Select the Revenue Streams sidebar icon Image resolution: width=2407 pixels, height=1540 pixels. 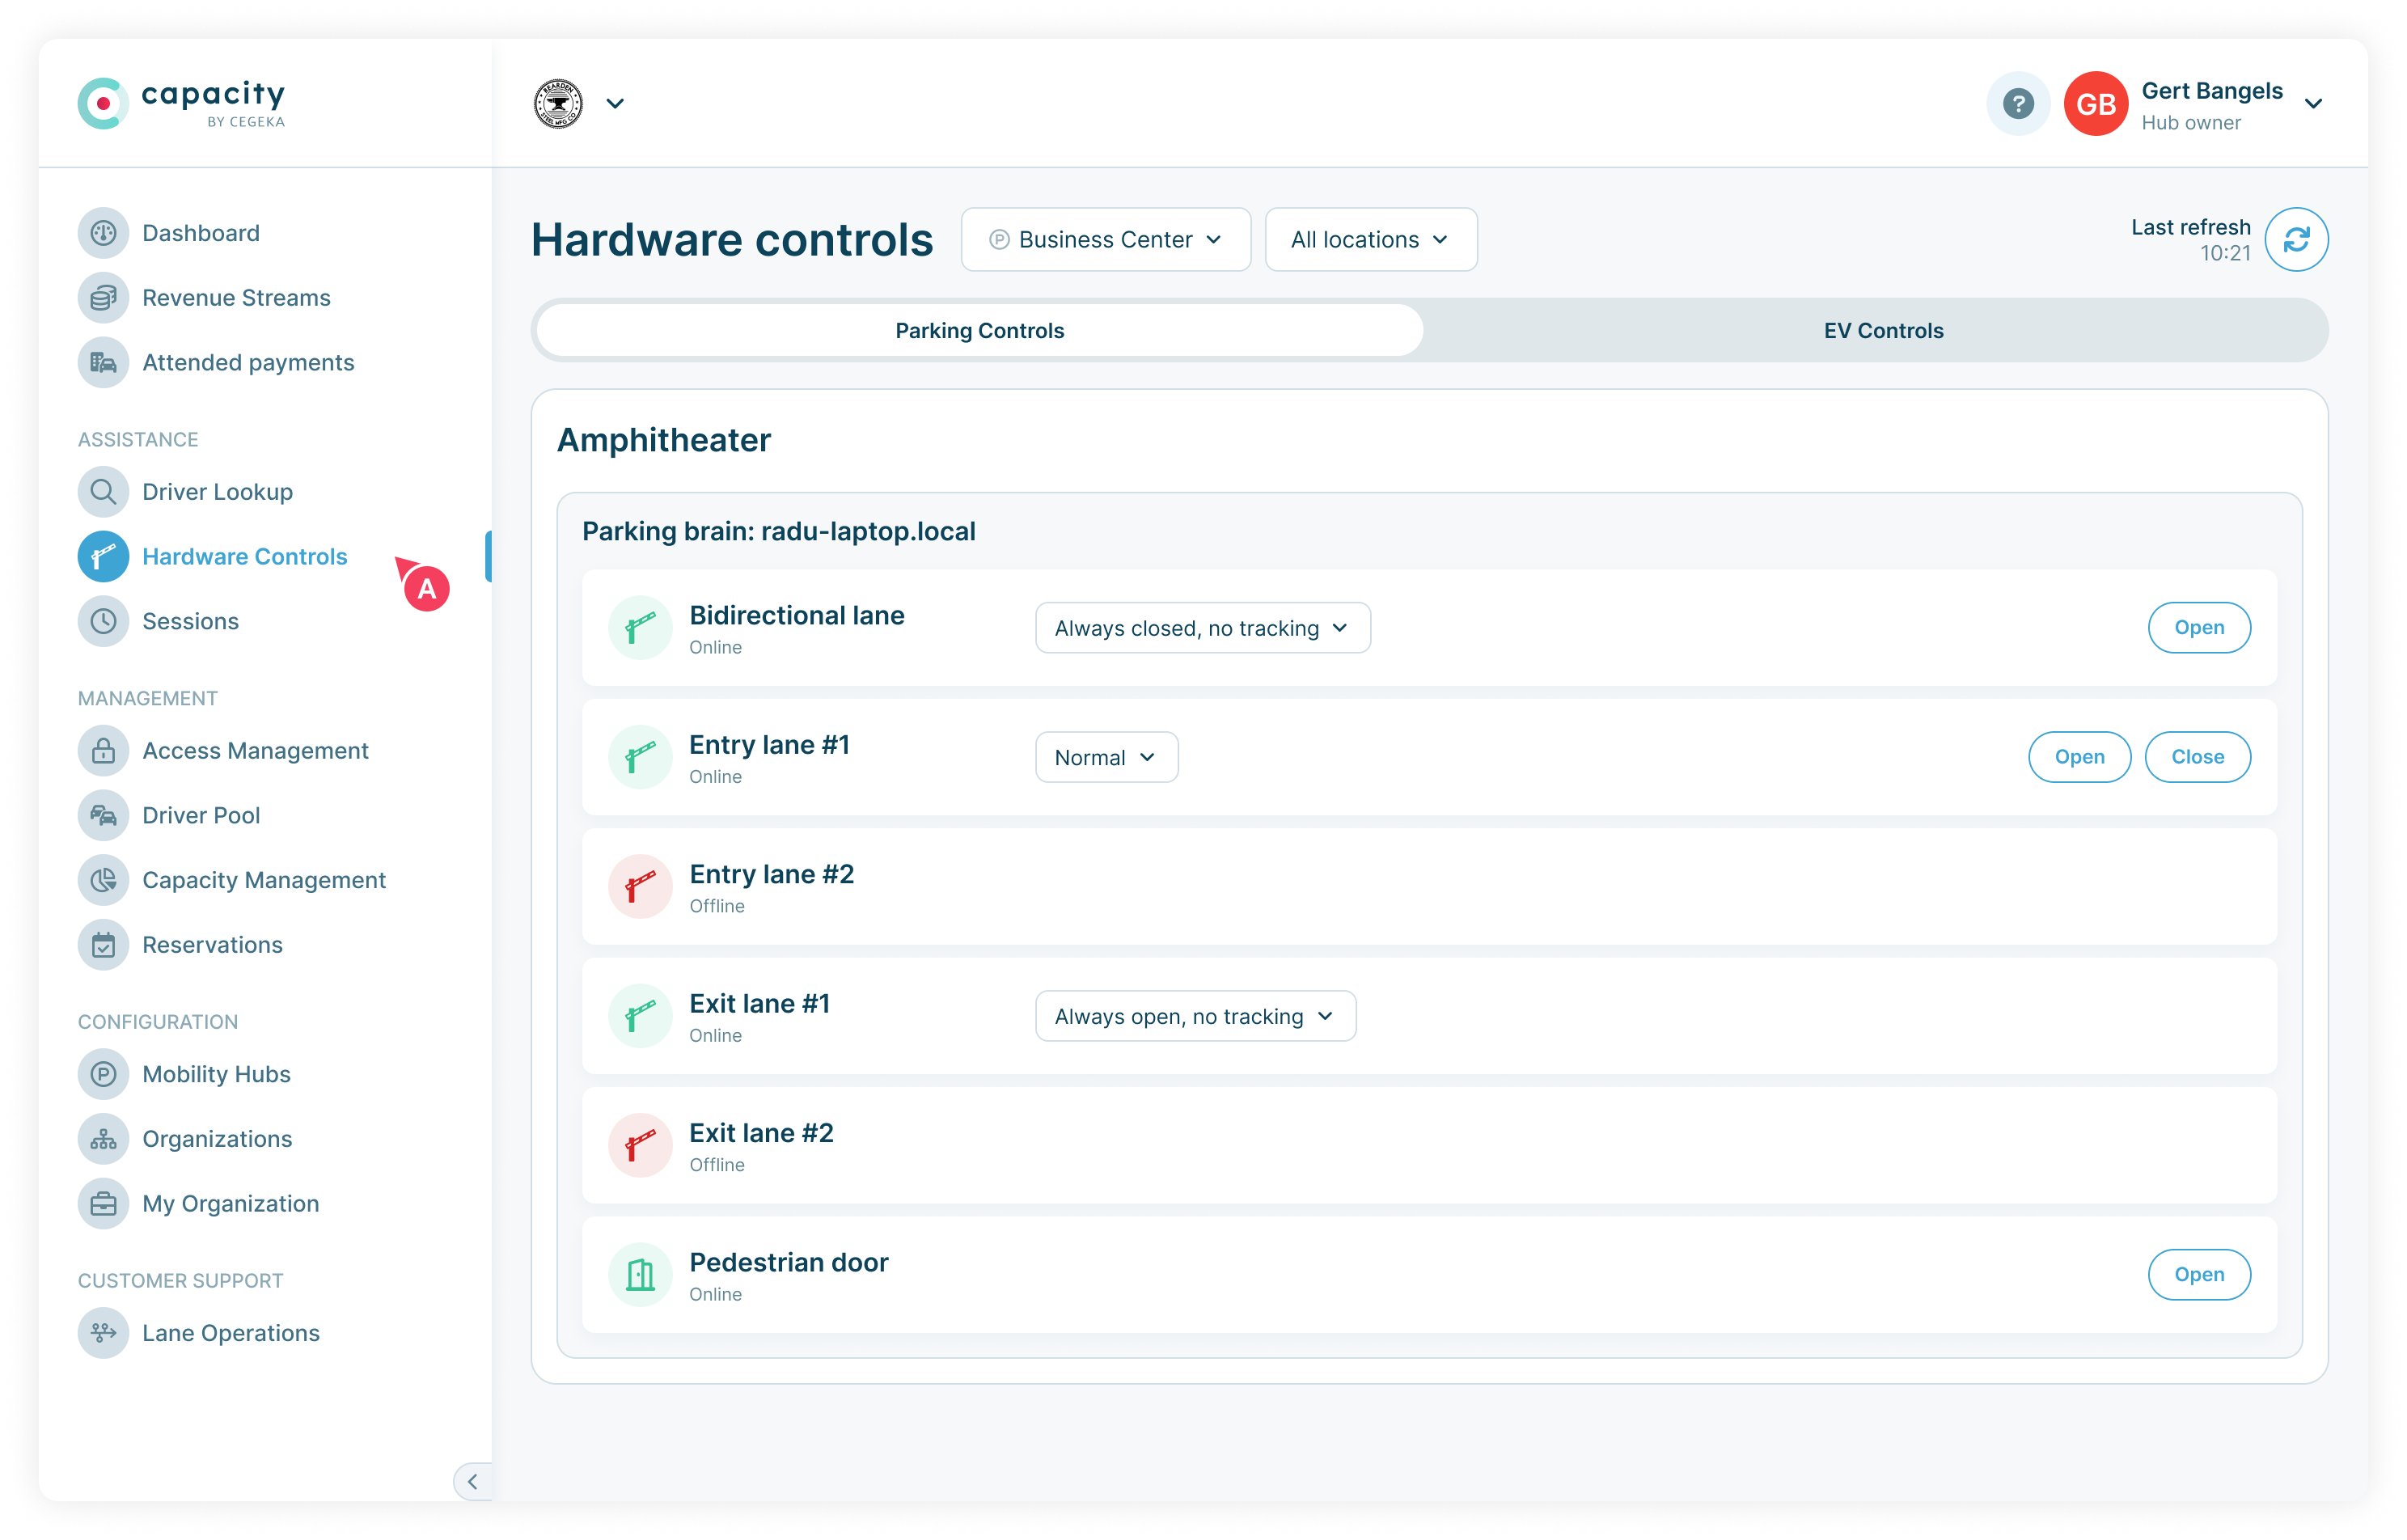point(103,297)
